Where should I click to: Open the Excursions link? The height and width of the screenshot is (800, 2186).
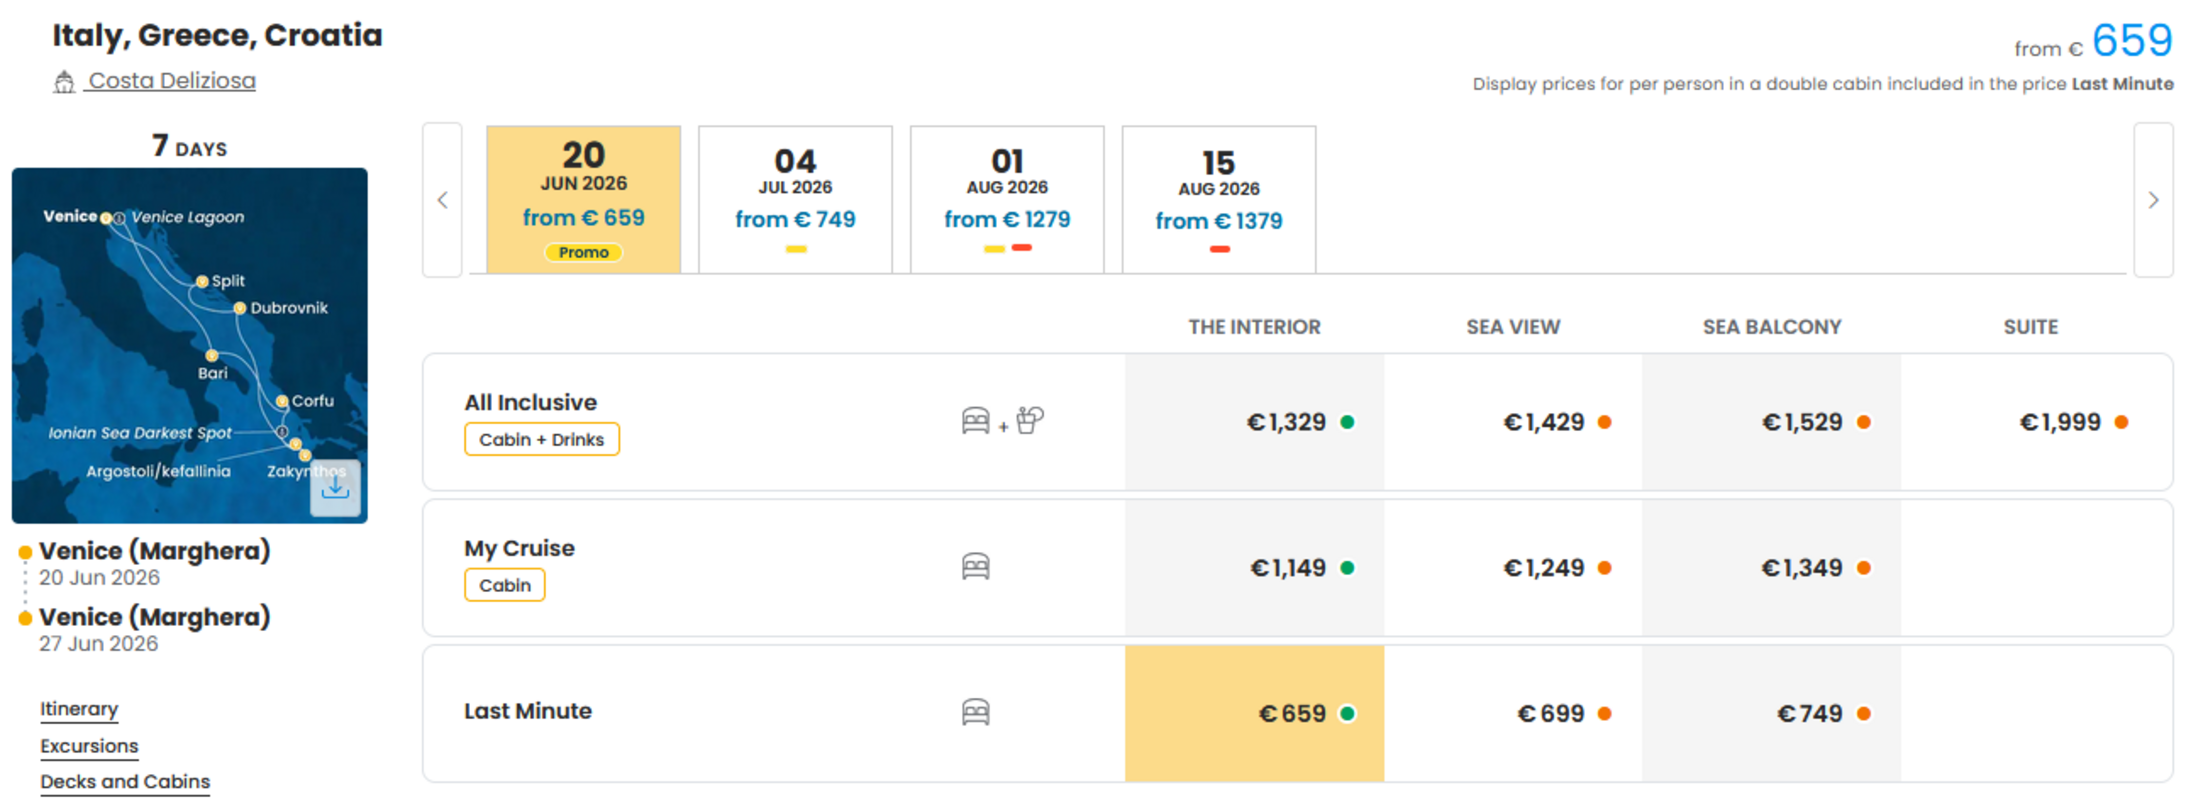tap(89, 746)
